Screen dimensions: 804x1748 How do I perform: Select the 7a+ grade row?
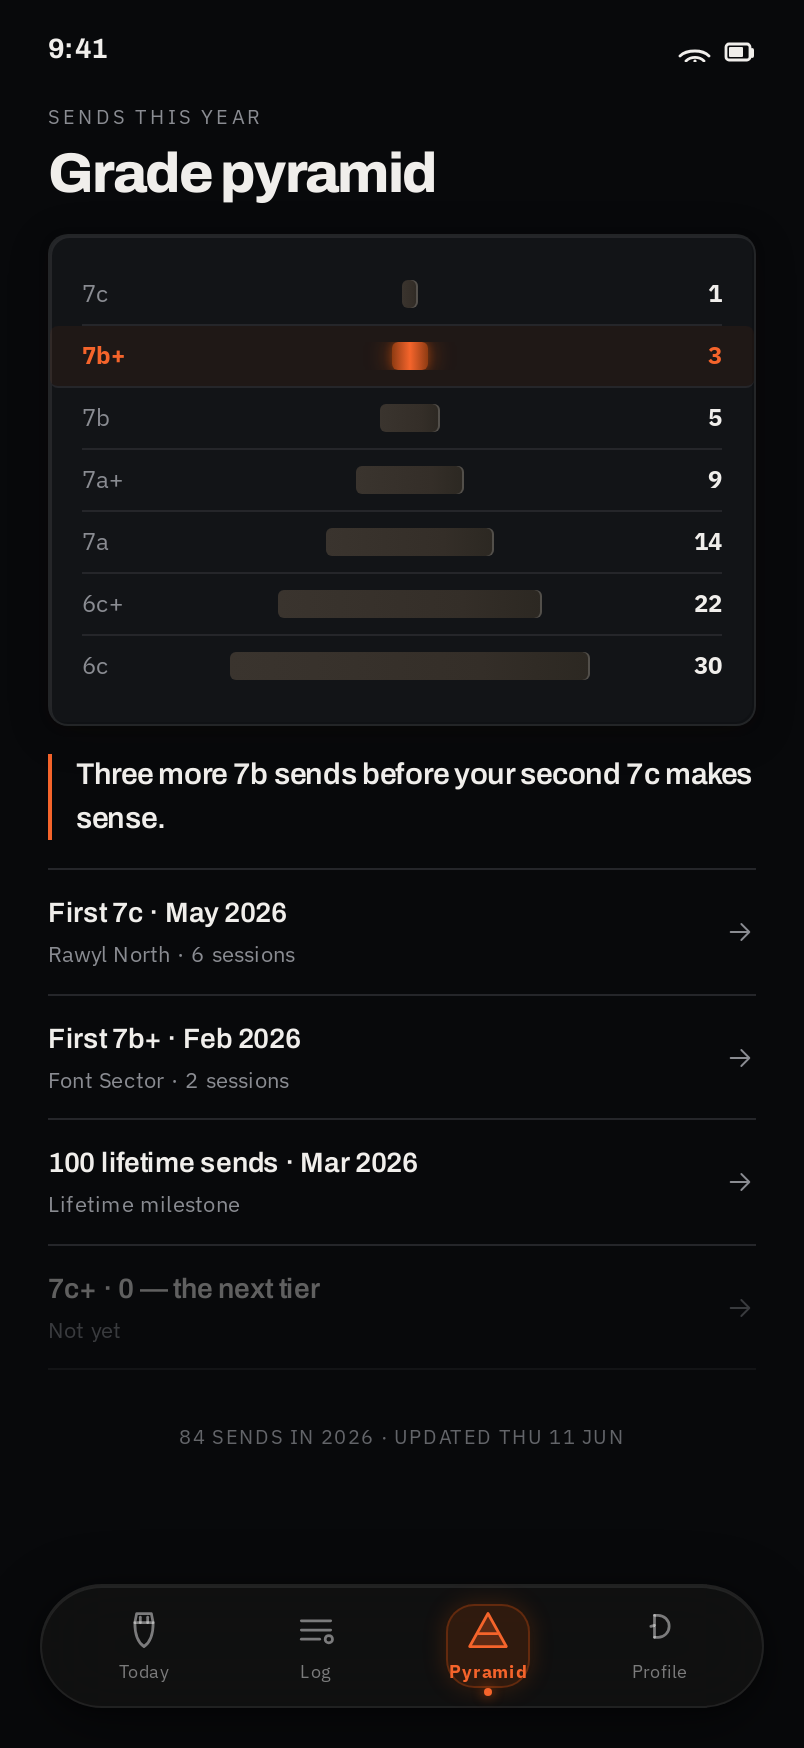pos(402,480)
